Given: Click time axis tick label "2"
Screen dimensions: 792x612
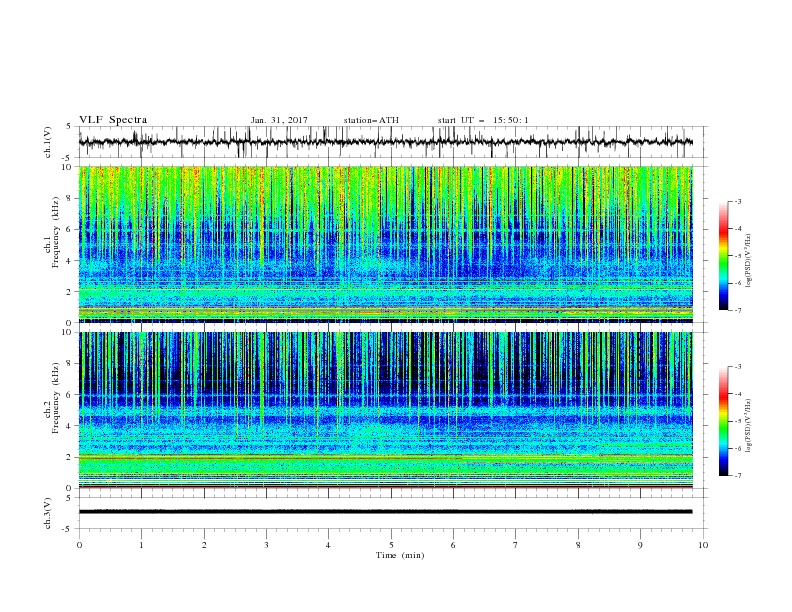Looking at the screenshot, I should coord(204,545).
